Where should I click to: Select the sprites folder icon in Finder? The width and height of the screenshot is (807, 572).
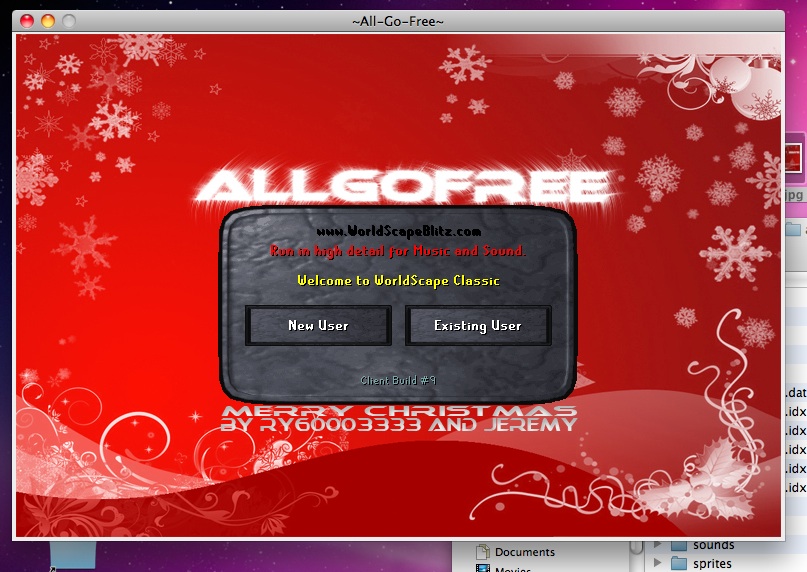679,563
